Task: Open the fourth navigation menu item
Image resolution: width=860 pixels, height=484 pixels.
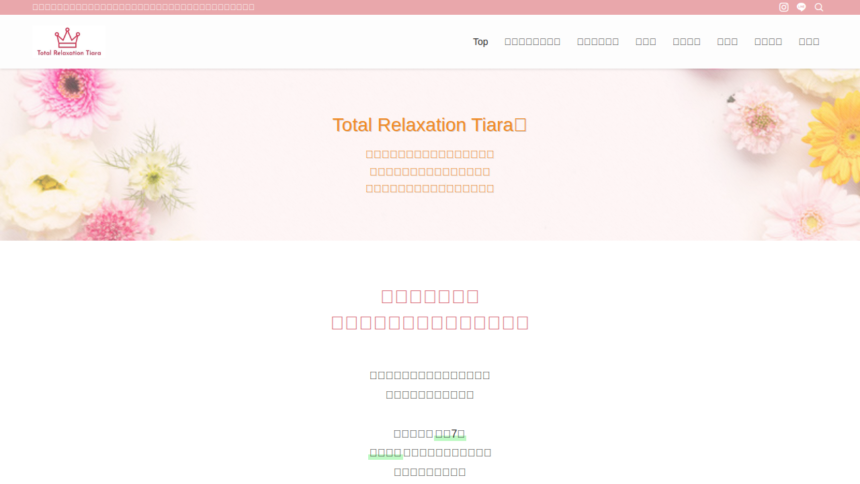Action: click(645, 42)
